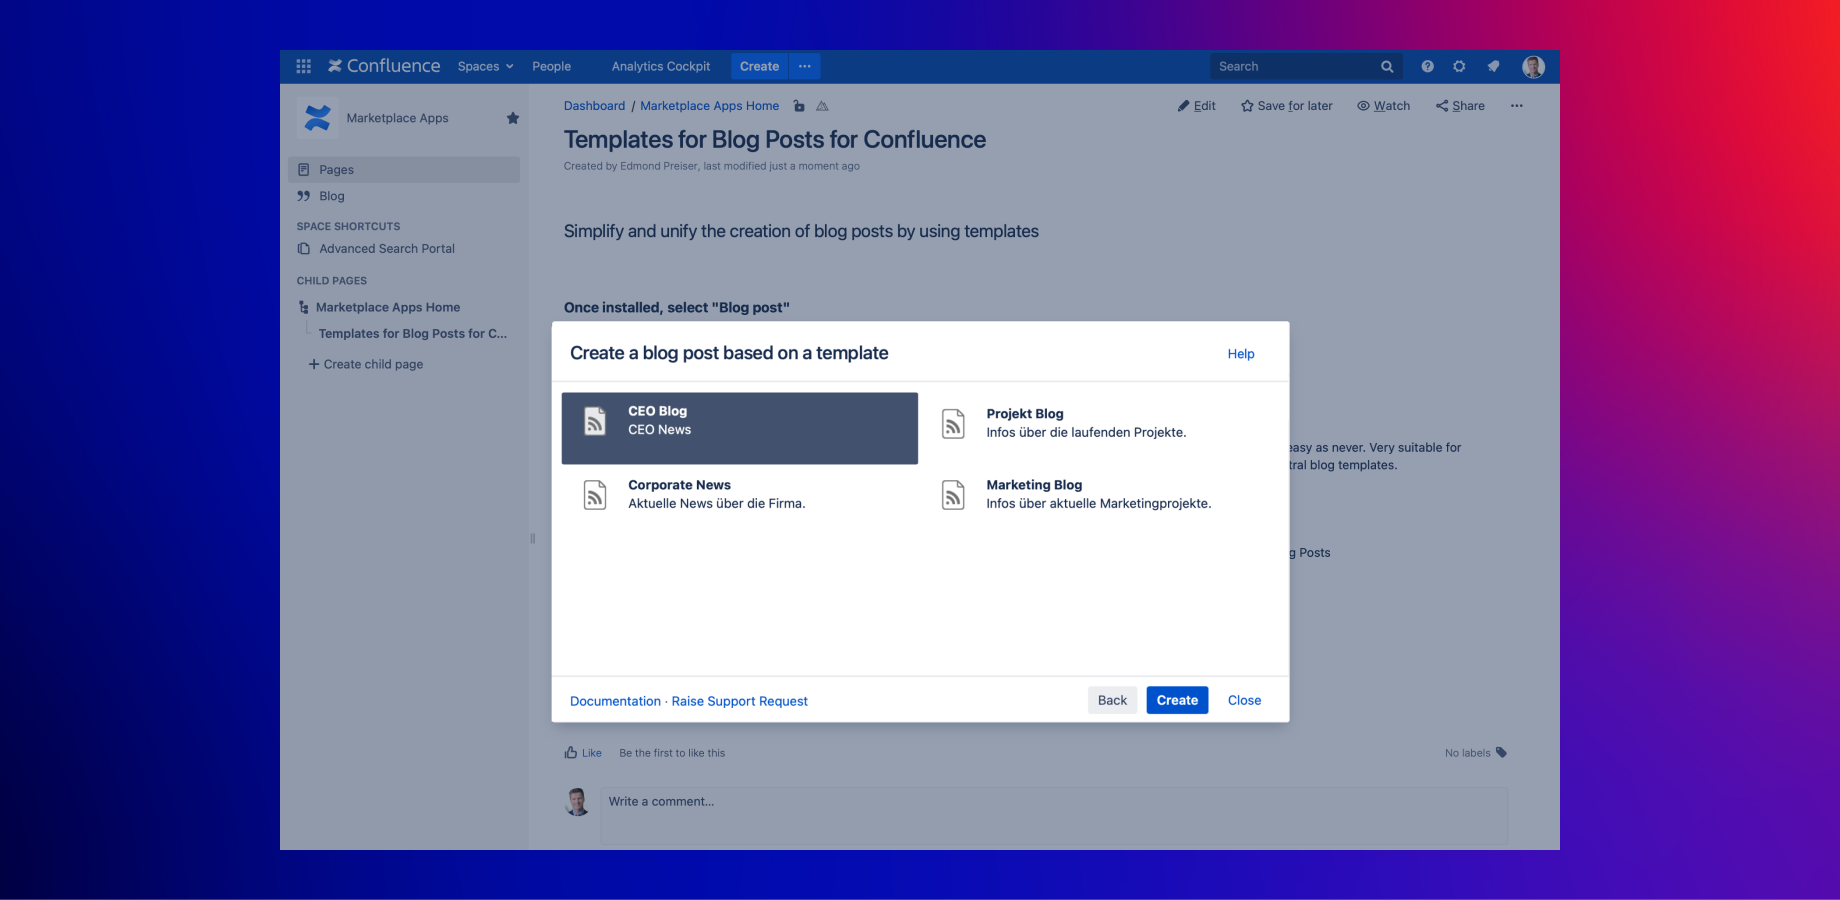This screenshot has height=900, width=1840.
Task: Click the search magnifier icon
Action: [x=1387, y=67]
